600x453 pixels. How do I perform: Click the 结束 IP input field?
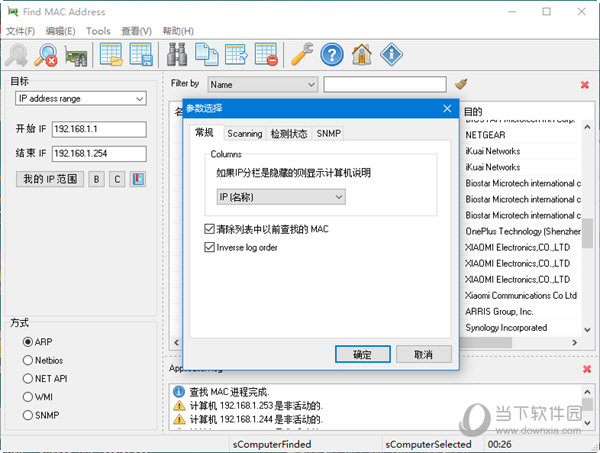(99, 153)
